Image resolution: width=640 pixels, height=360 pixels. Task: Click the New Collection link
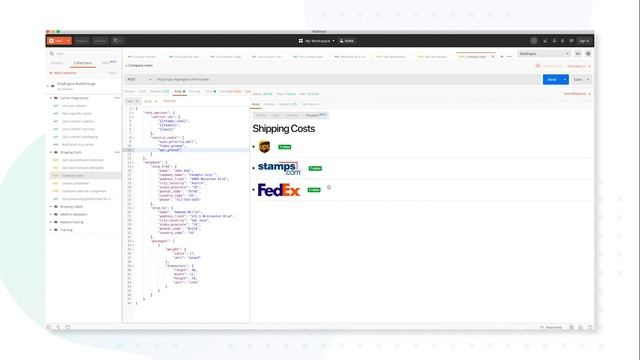coord(63,73)
